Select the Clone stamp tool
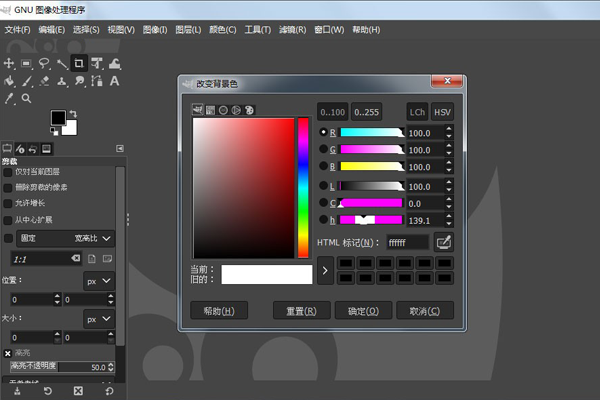 coord(62,81)
